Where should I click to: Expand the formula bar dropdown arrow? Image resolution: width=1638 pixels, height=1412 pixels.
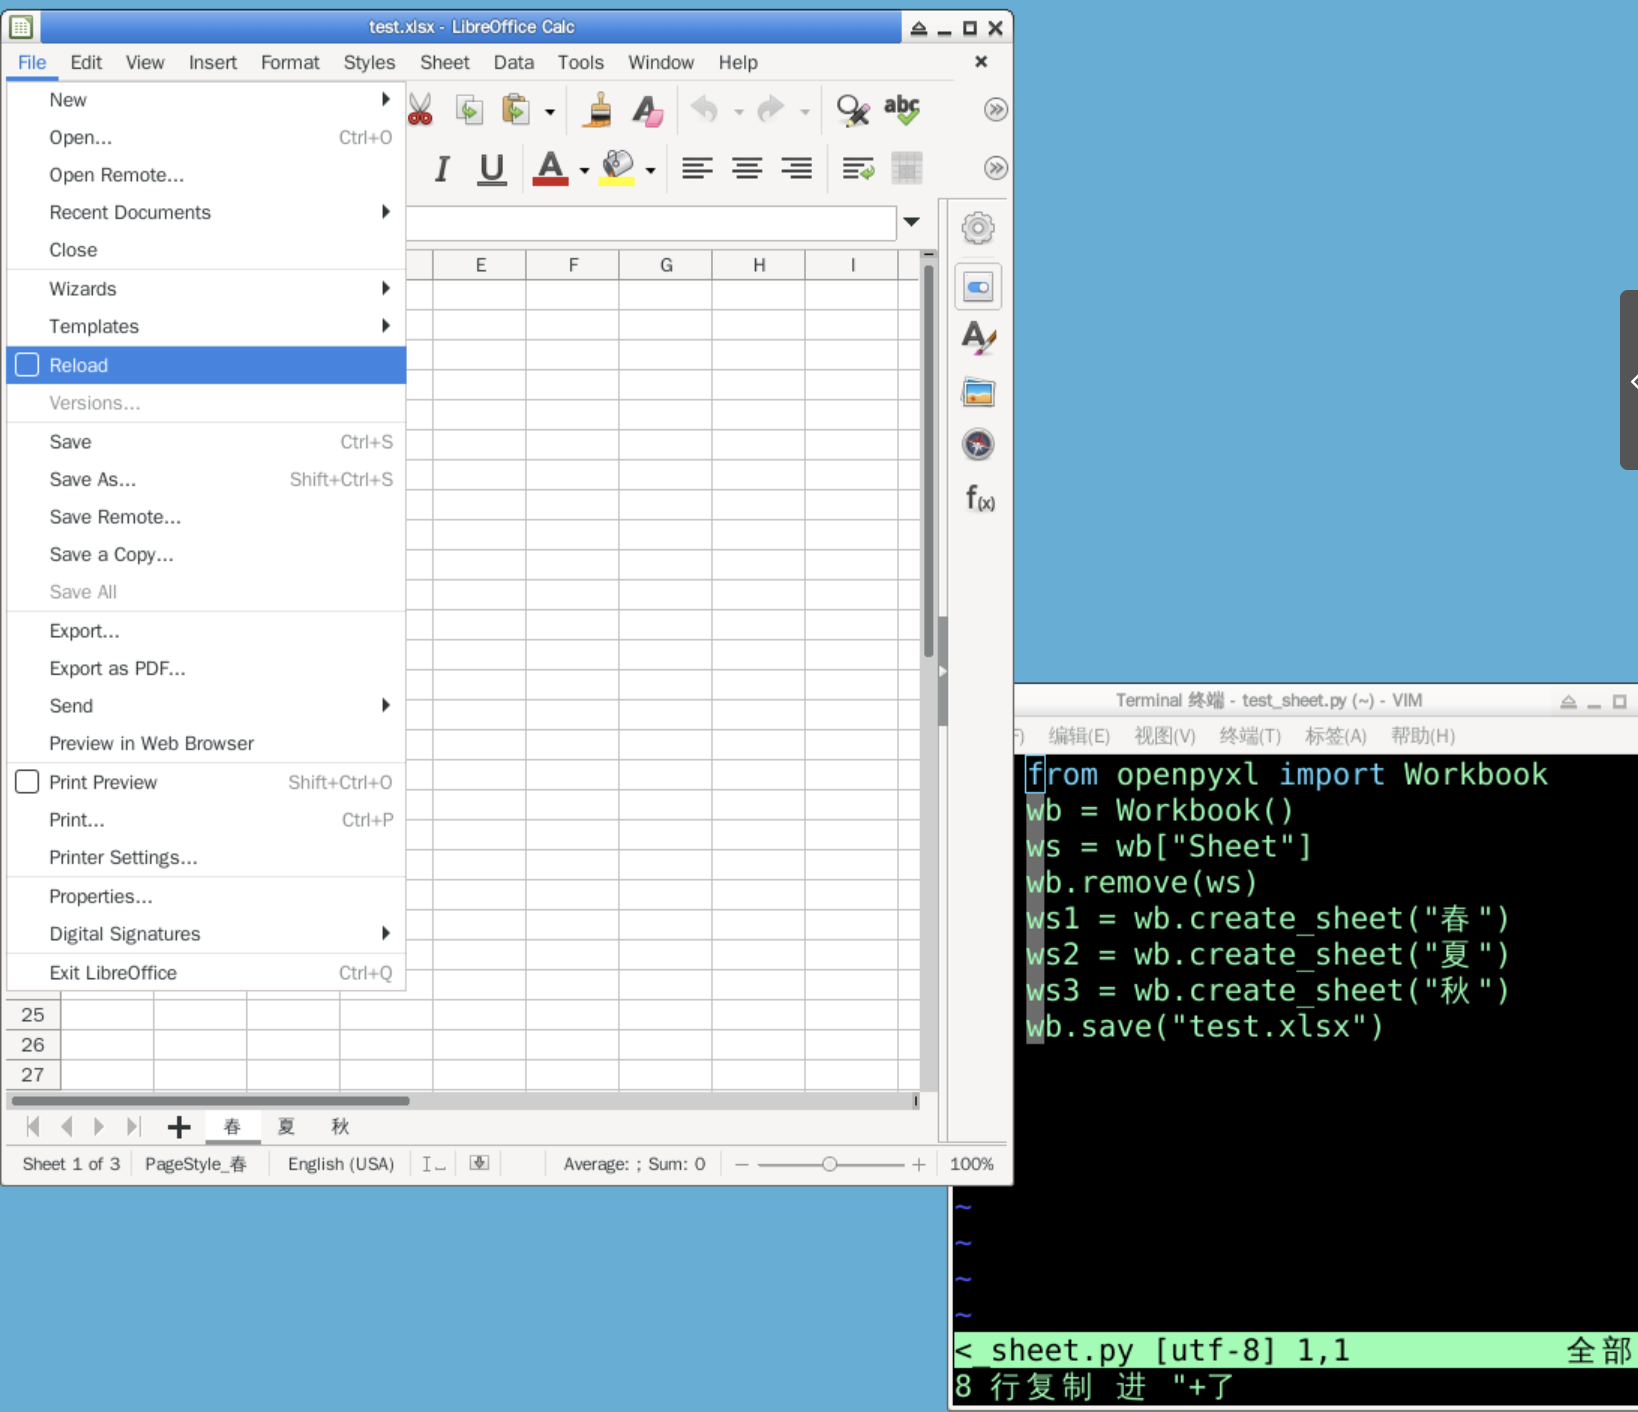coord(911,222)
